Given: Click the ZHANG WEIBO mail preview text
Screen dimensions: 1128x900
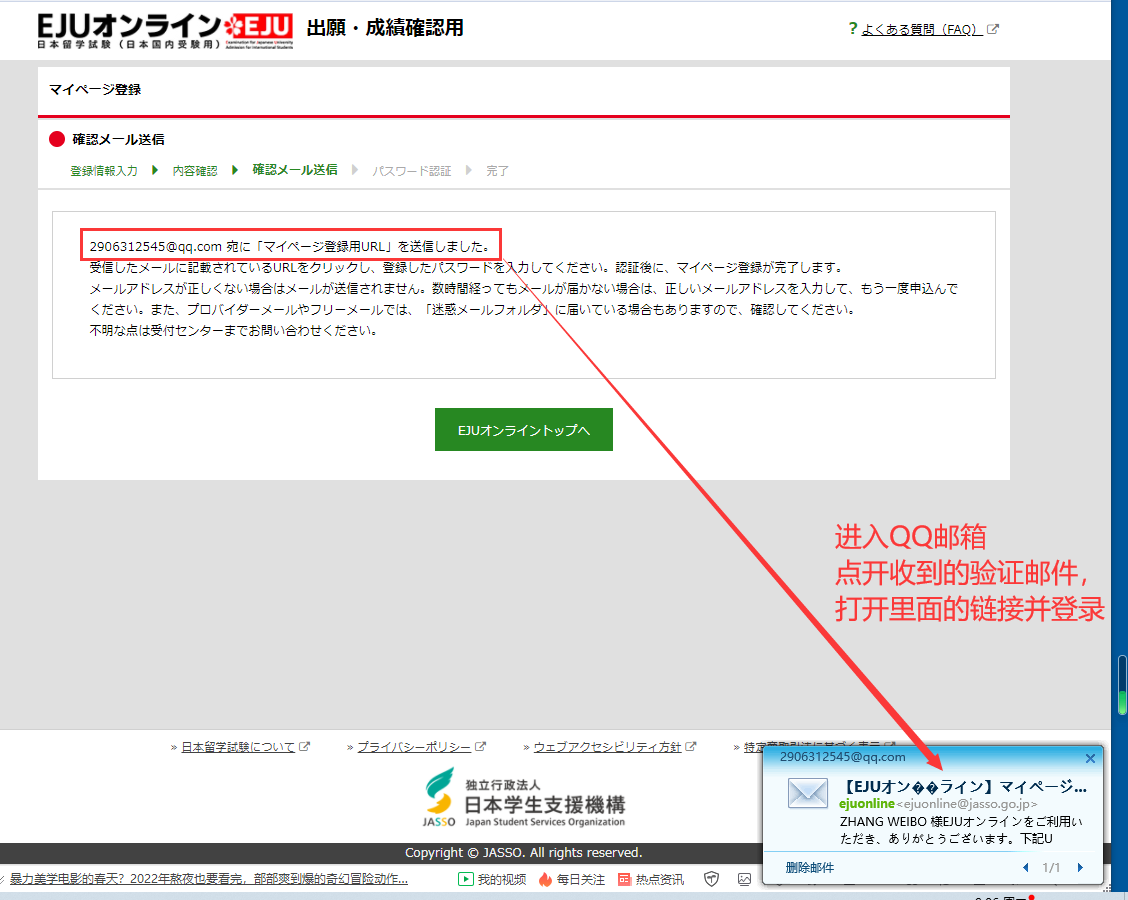Looking at the screenshot, I should click(x=961, y=830).
